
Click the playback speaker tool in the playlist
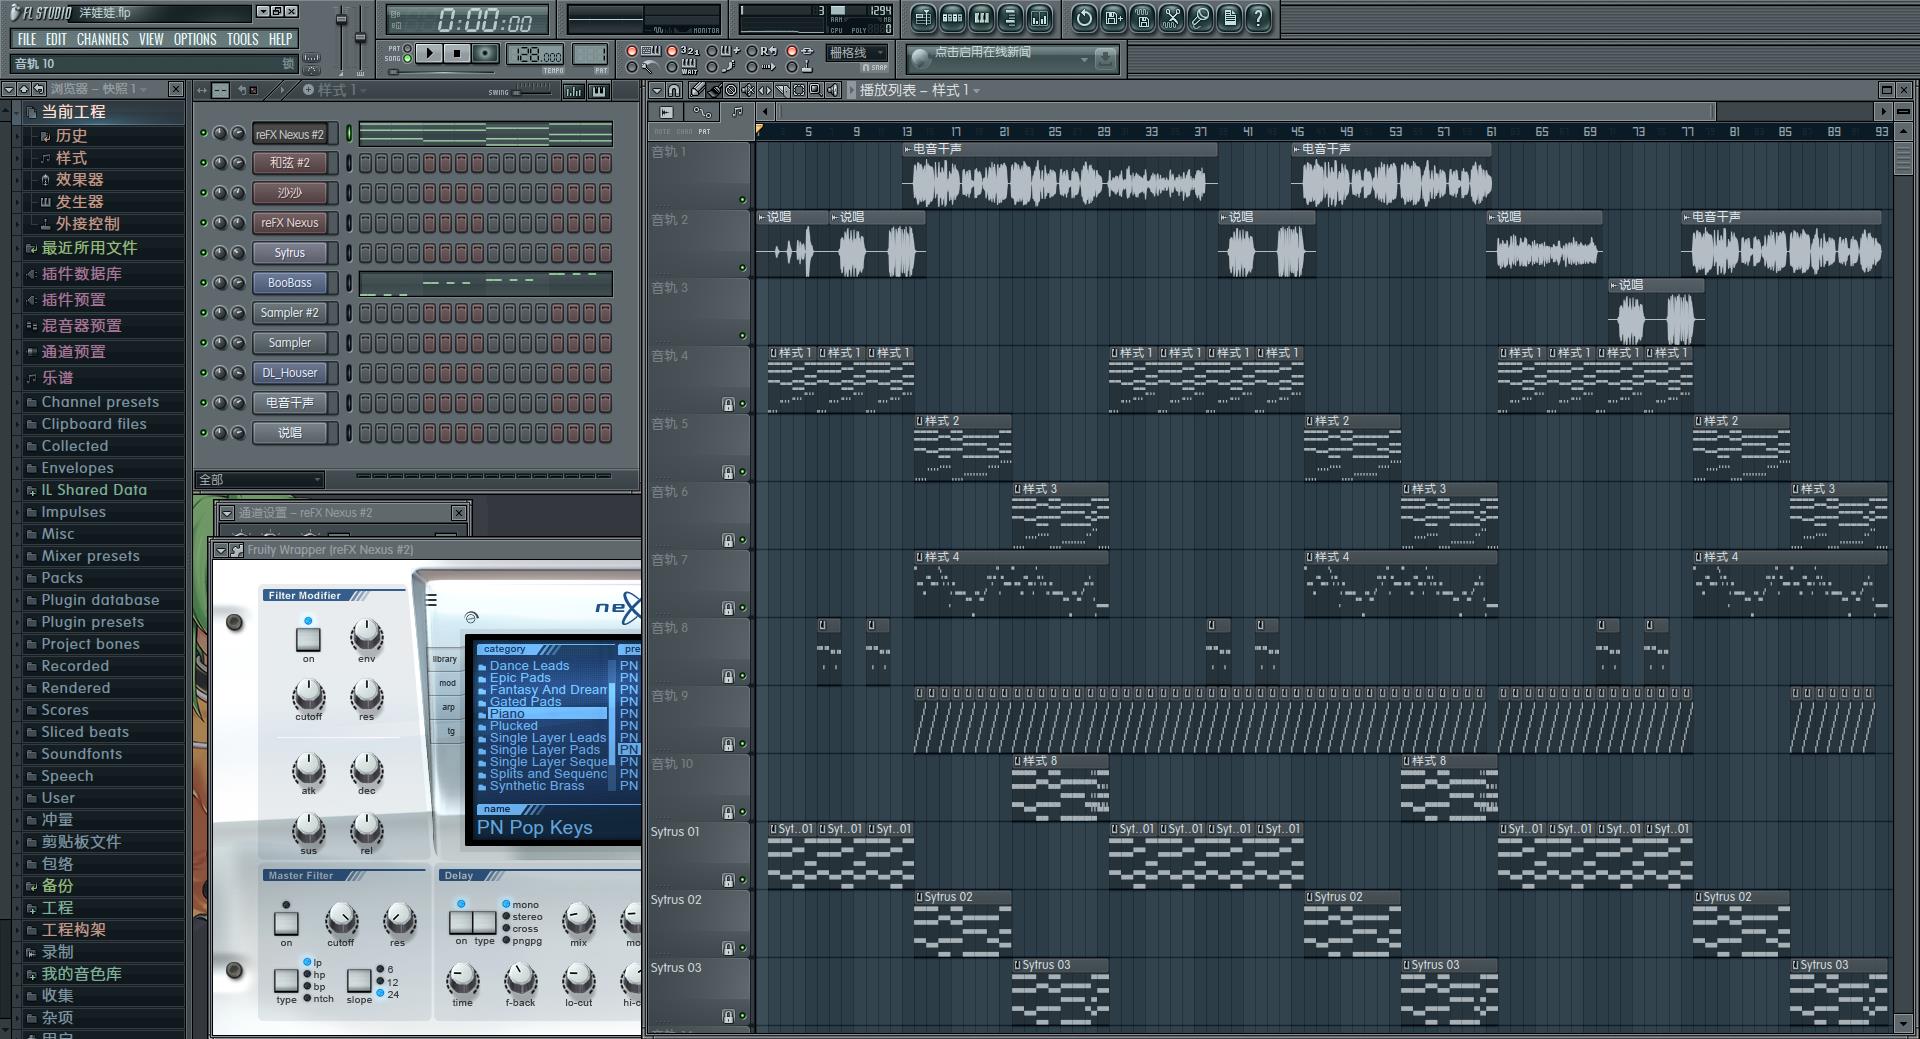(x=833, y=90)
